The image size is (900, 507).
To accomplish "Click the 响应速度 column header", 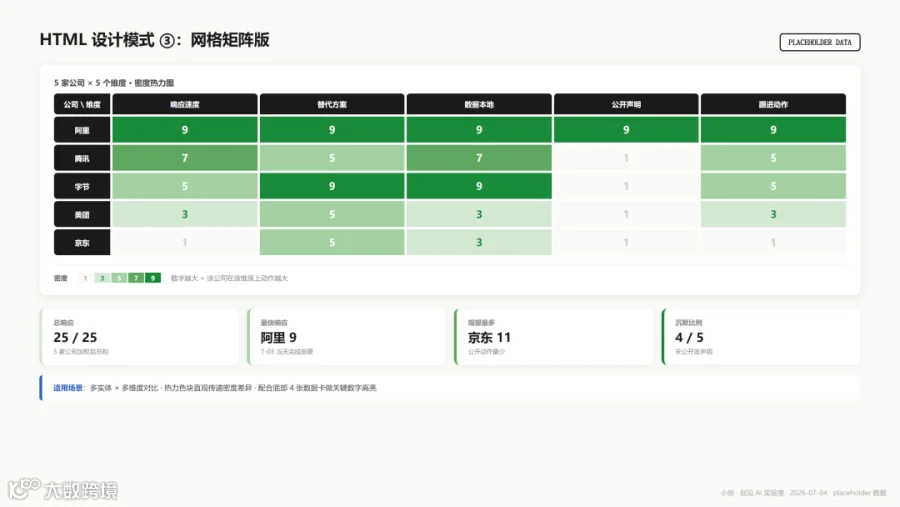I will point(185,104).
